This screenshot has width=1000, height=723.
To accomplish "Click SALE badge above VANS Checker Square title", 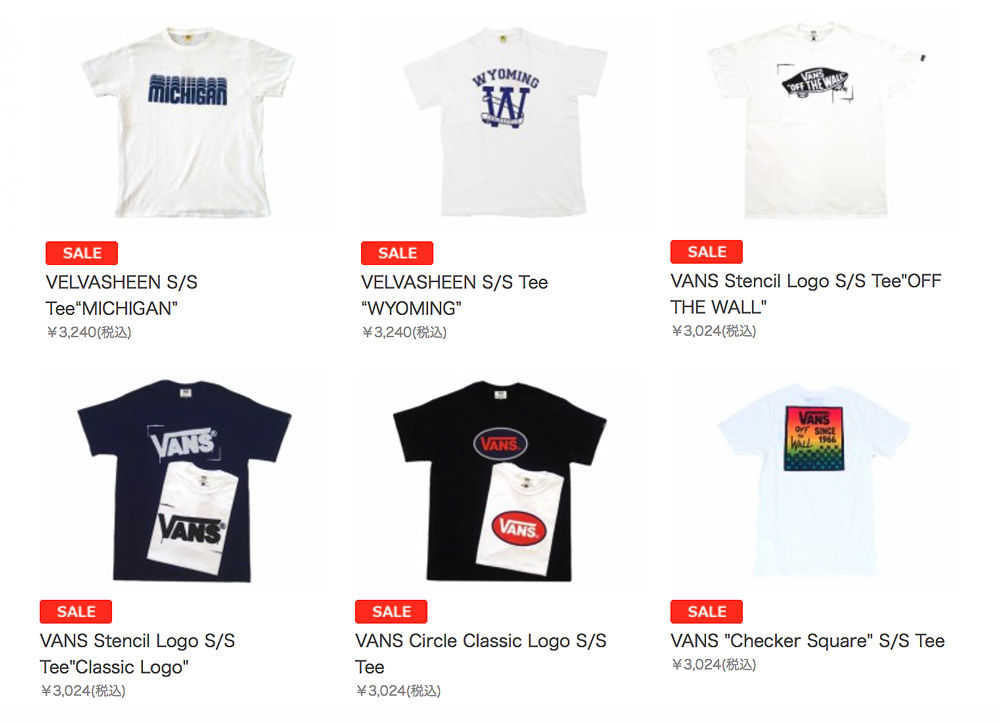I will pyautogui.click(x=707, y=611).
